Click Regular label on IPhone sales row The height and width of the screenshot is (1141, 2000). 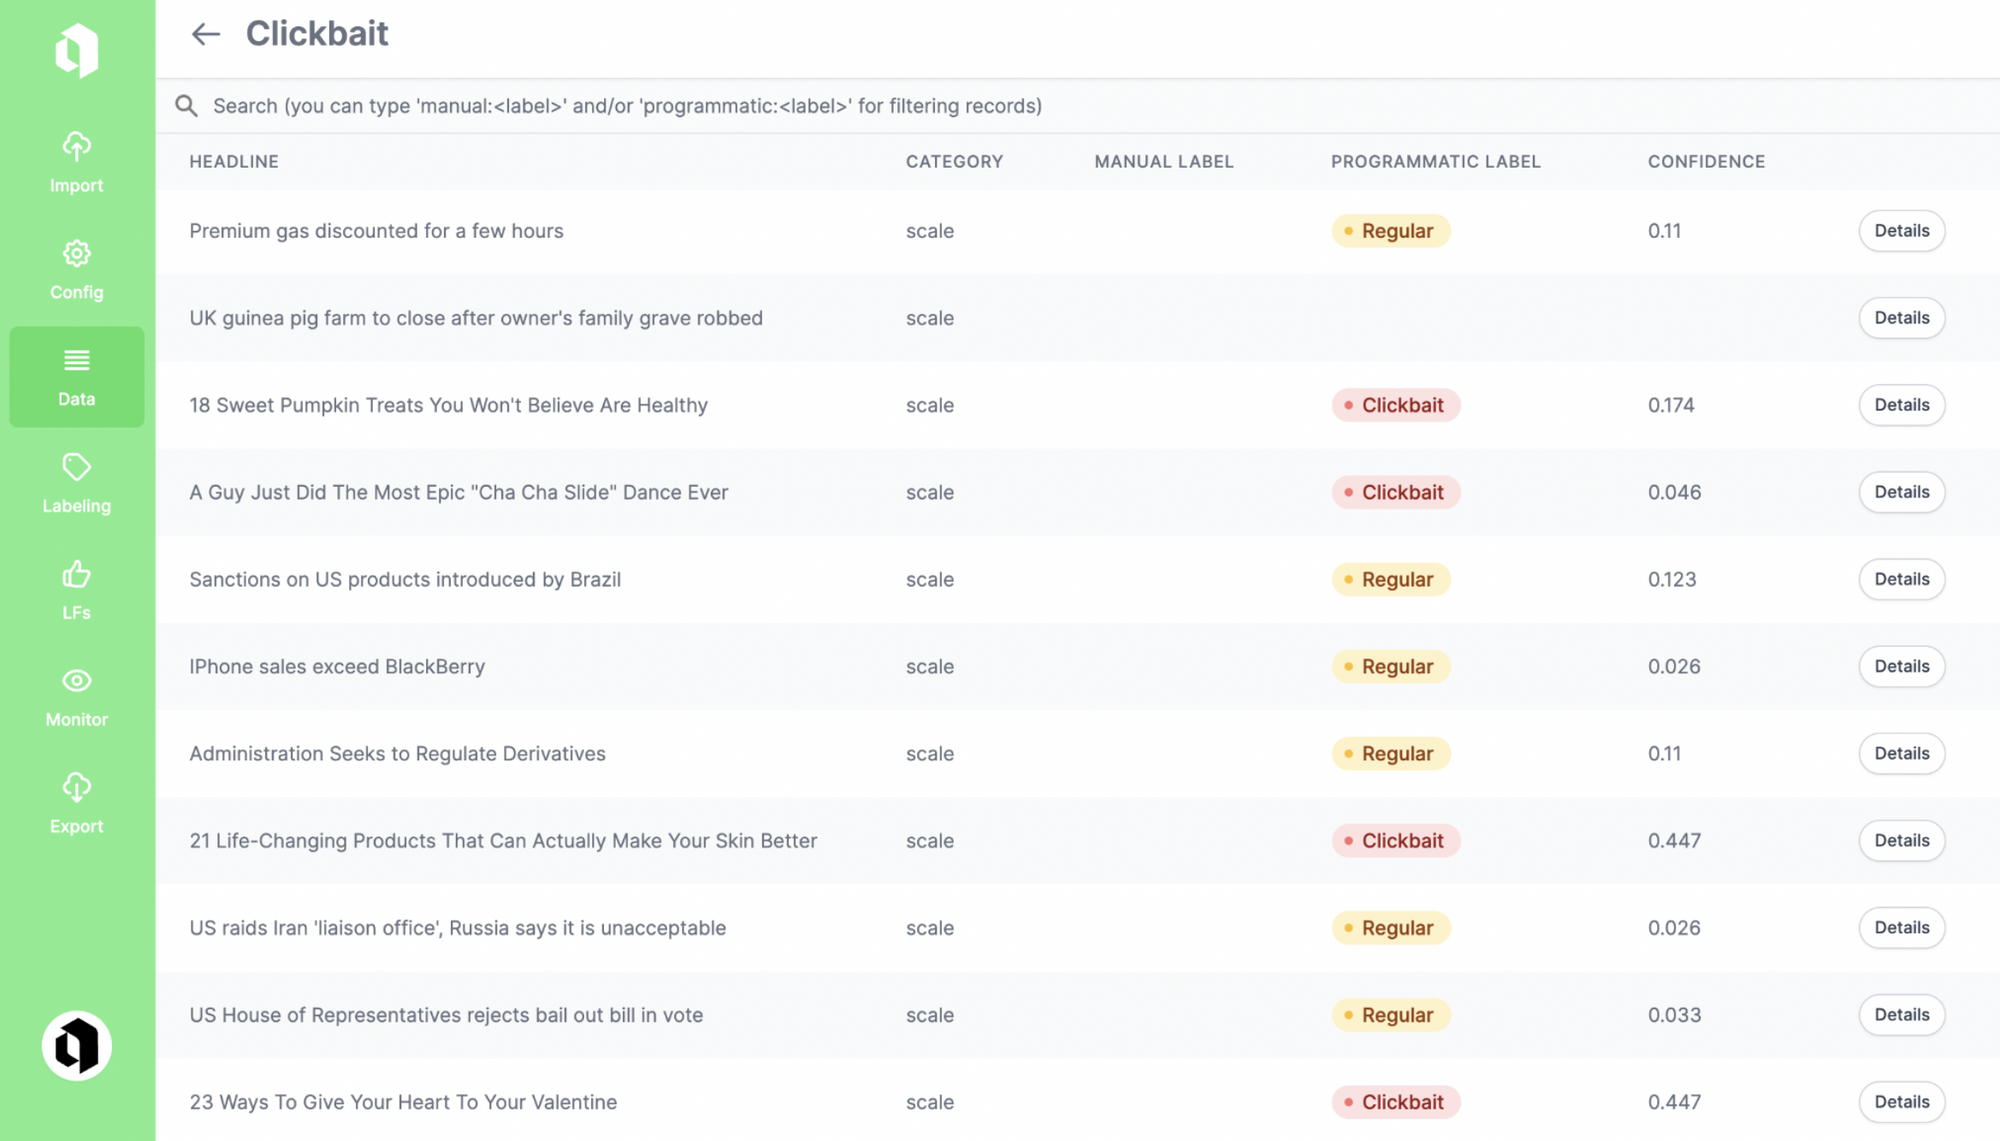tap(1390, 666)
